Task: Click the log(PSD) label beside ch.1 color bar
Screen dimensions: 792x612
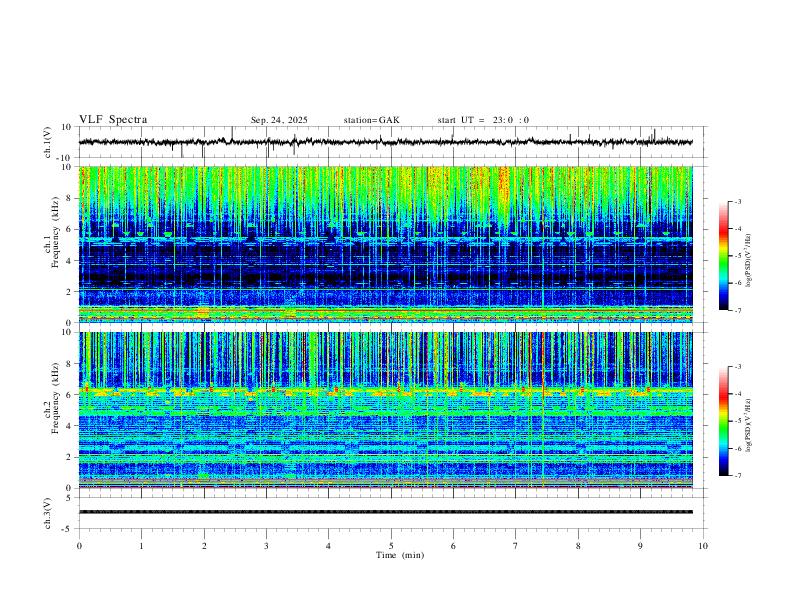Action: pos(749,260)
